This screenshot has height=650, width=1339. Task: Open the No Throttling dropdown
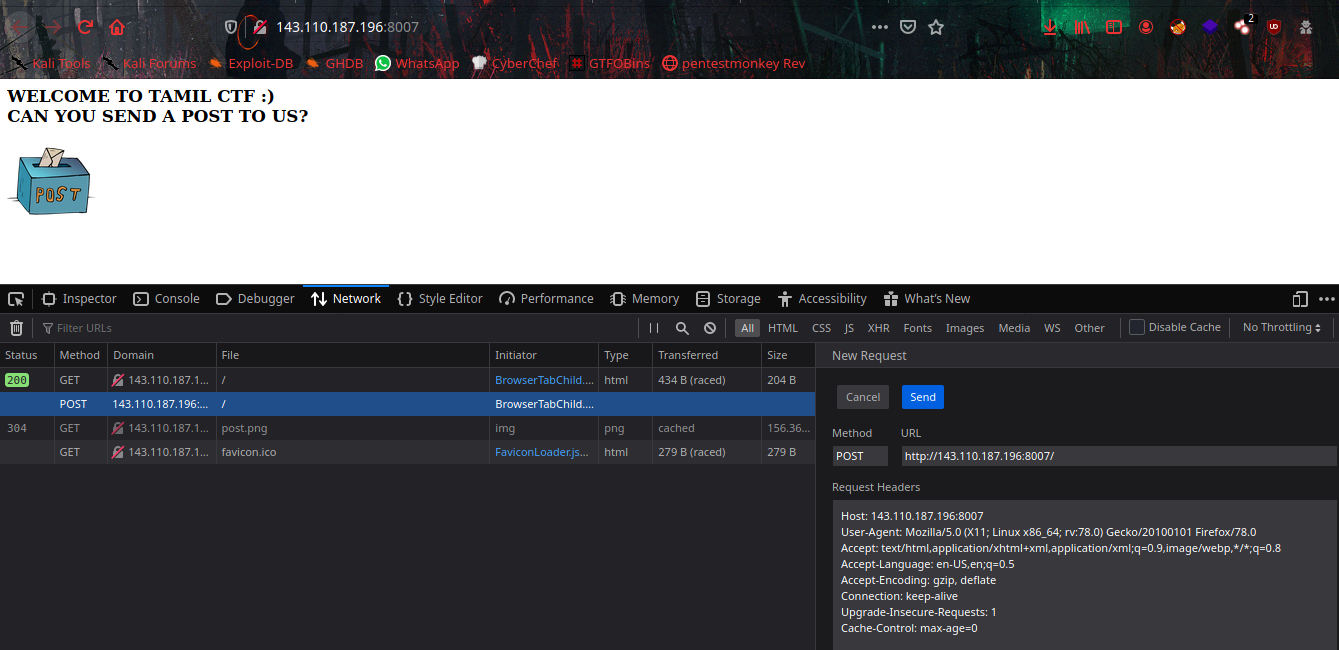pyautogui.click(x=1281, y=328)
